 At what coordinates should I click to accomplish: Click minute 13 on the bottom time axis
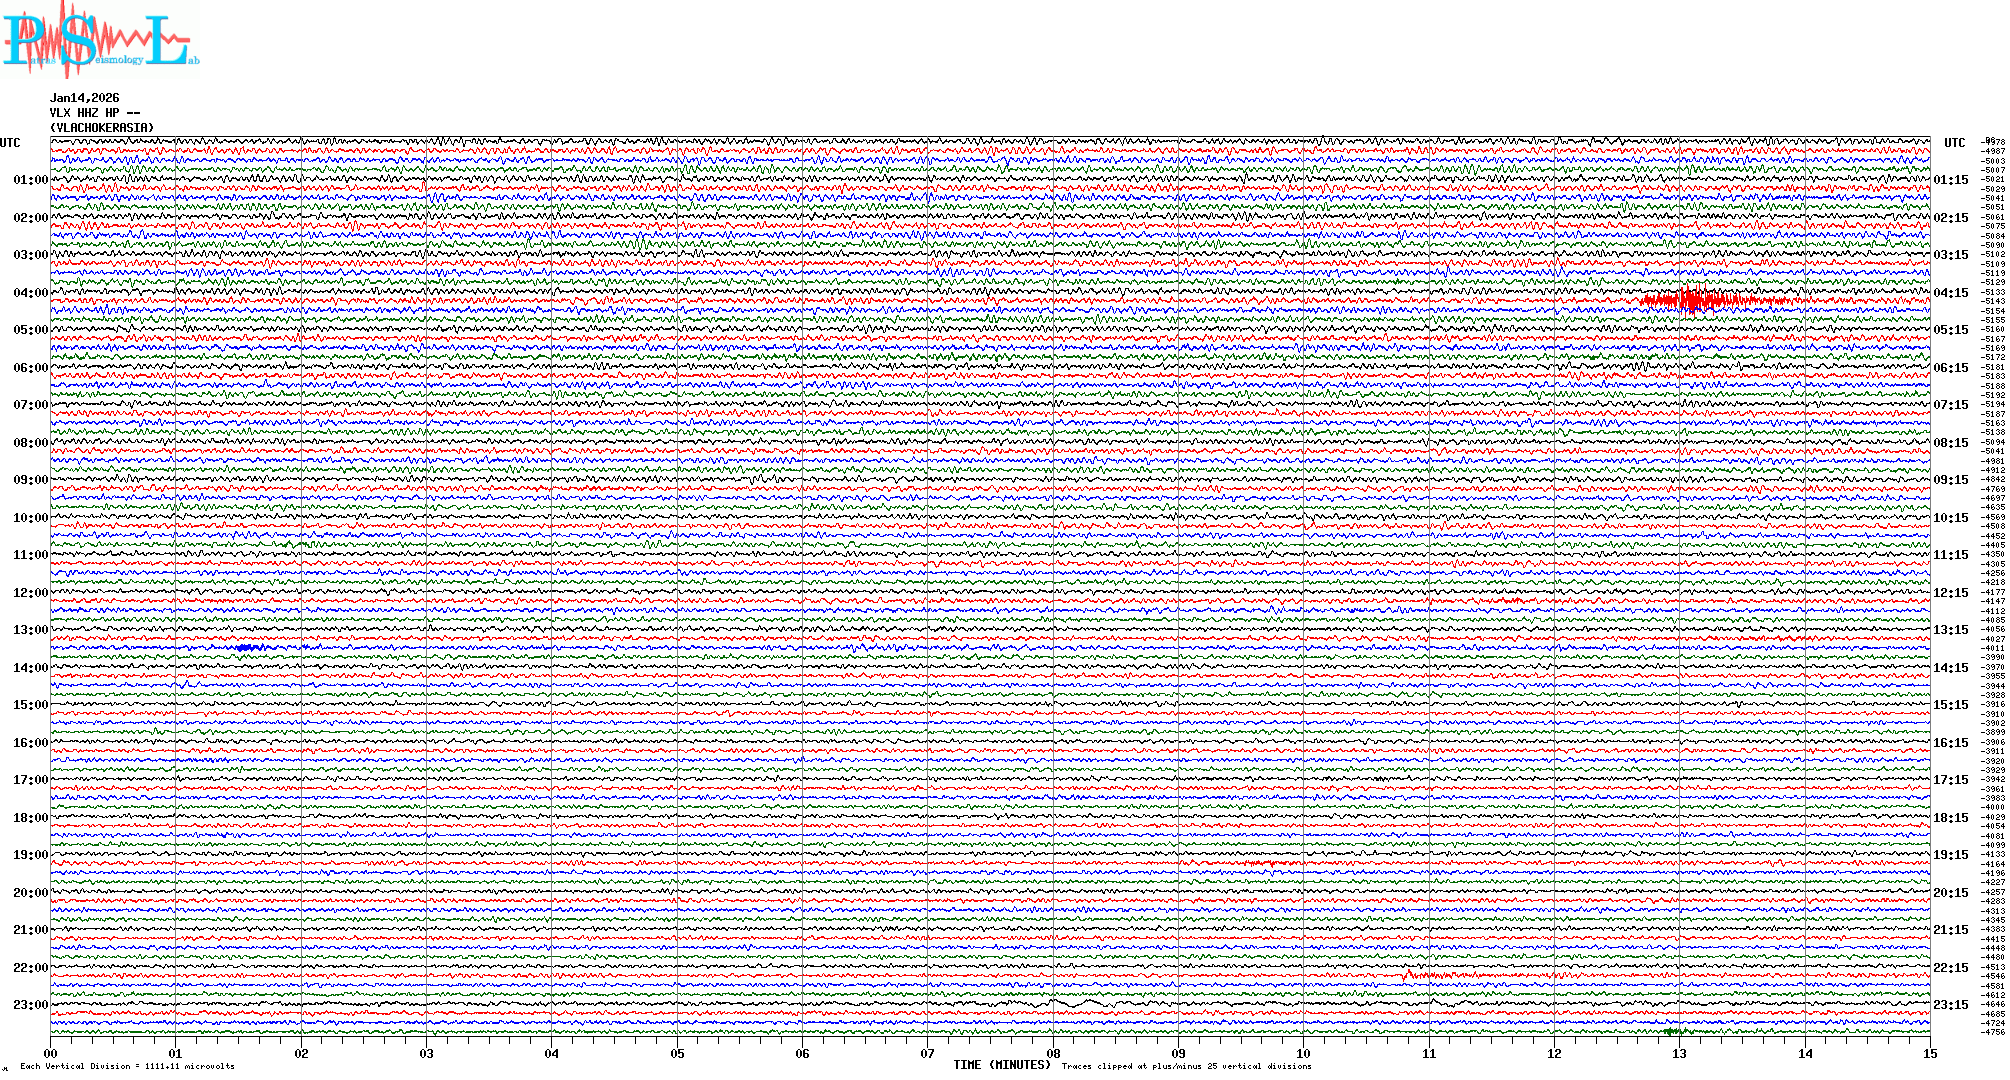(x=1680, y=1053)
